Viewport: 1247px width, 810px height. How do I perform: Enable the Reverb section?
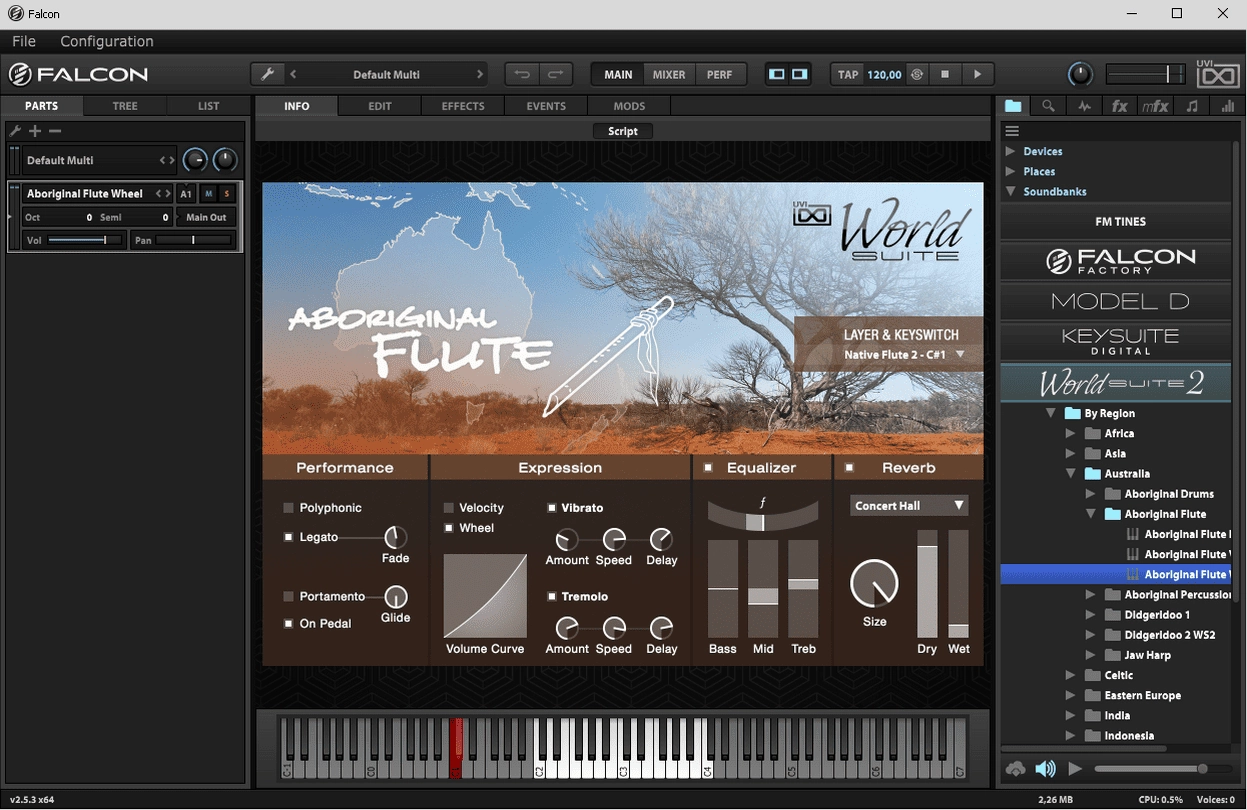pyautogui.click(x=850, y=467)
